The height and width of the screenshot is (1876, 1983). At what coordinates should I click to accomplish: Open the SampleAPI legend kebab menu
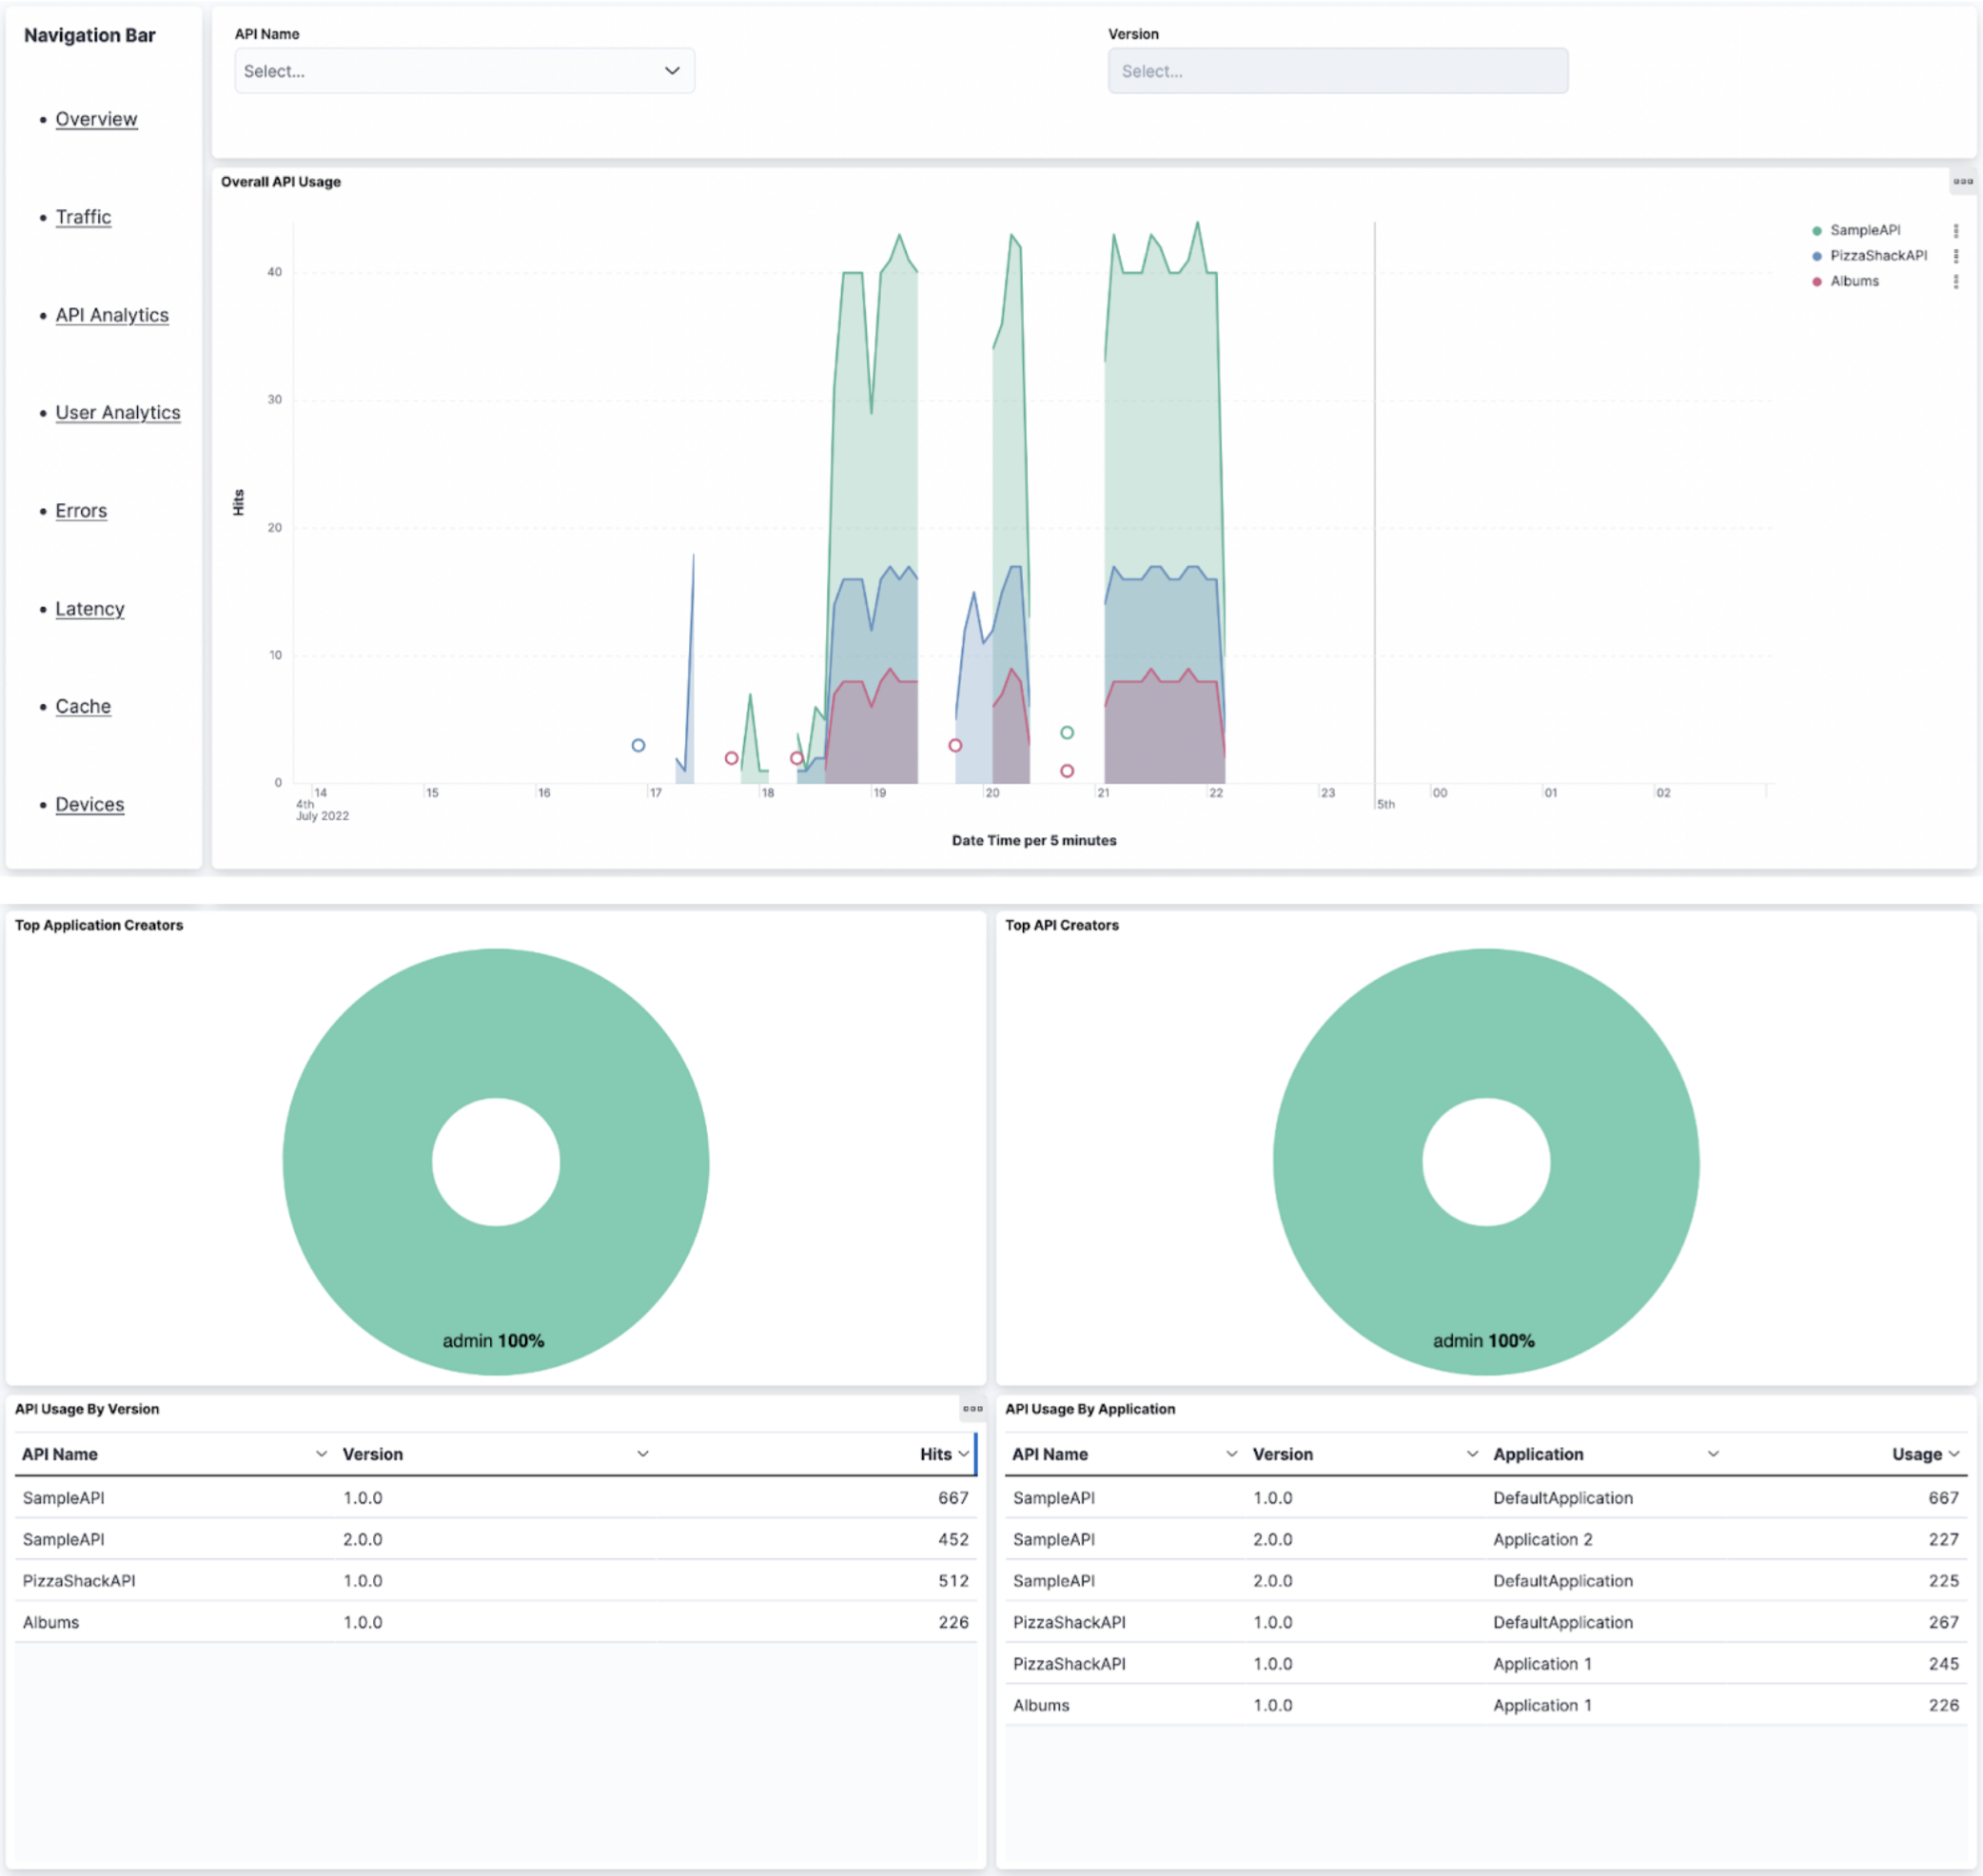point(1958,229)
